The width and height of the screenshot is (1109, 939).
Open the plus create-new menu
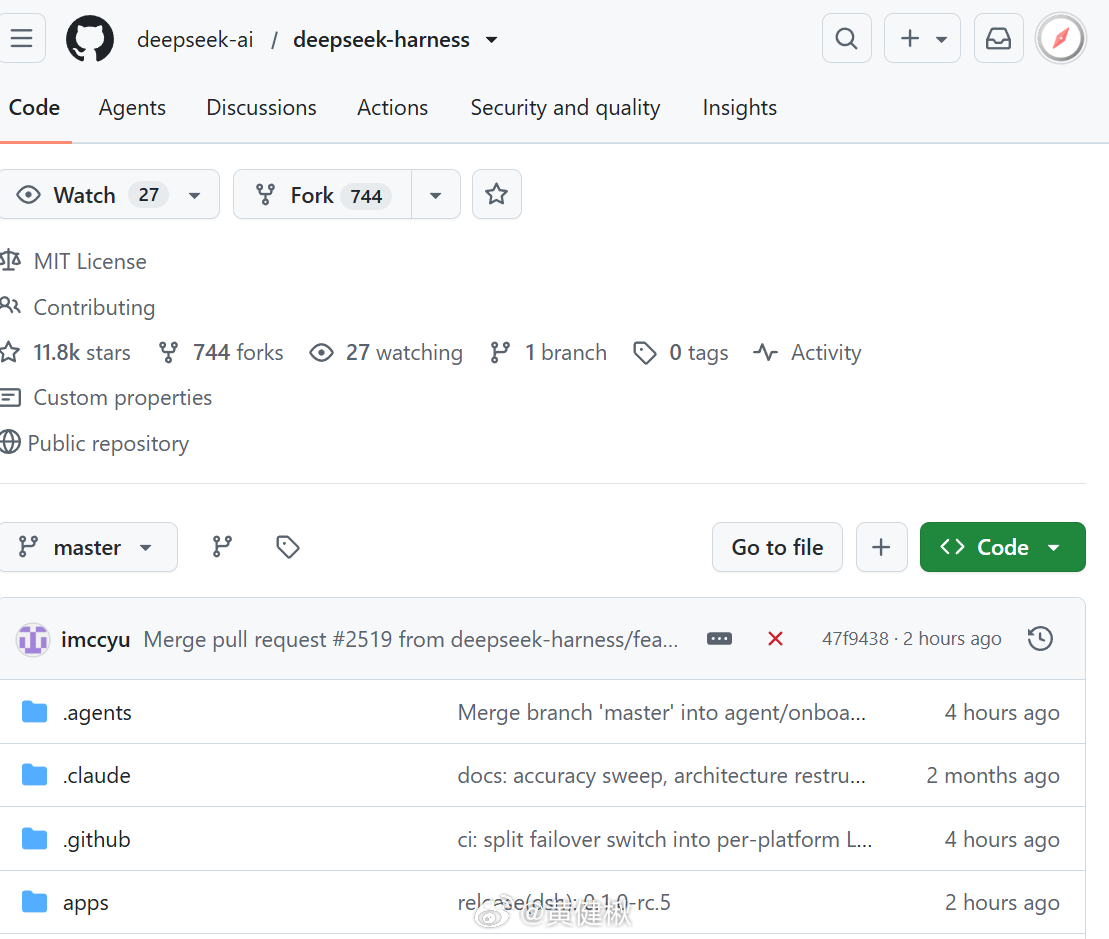click(x=922, y=38)
